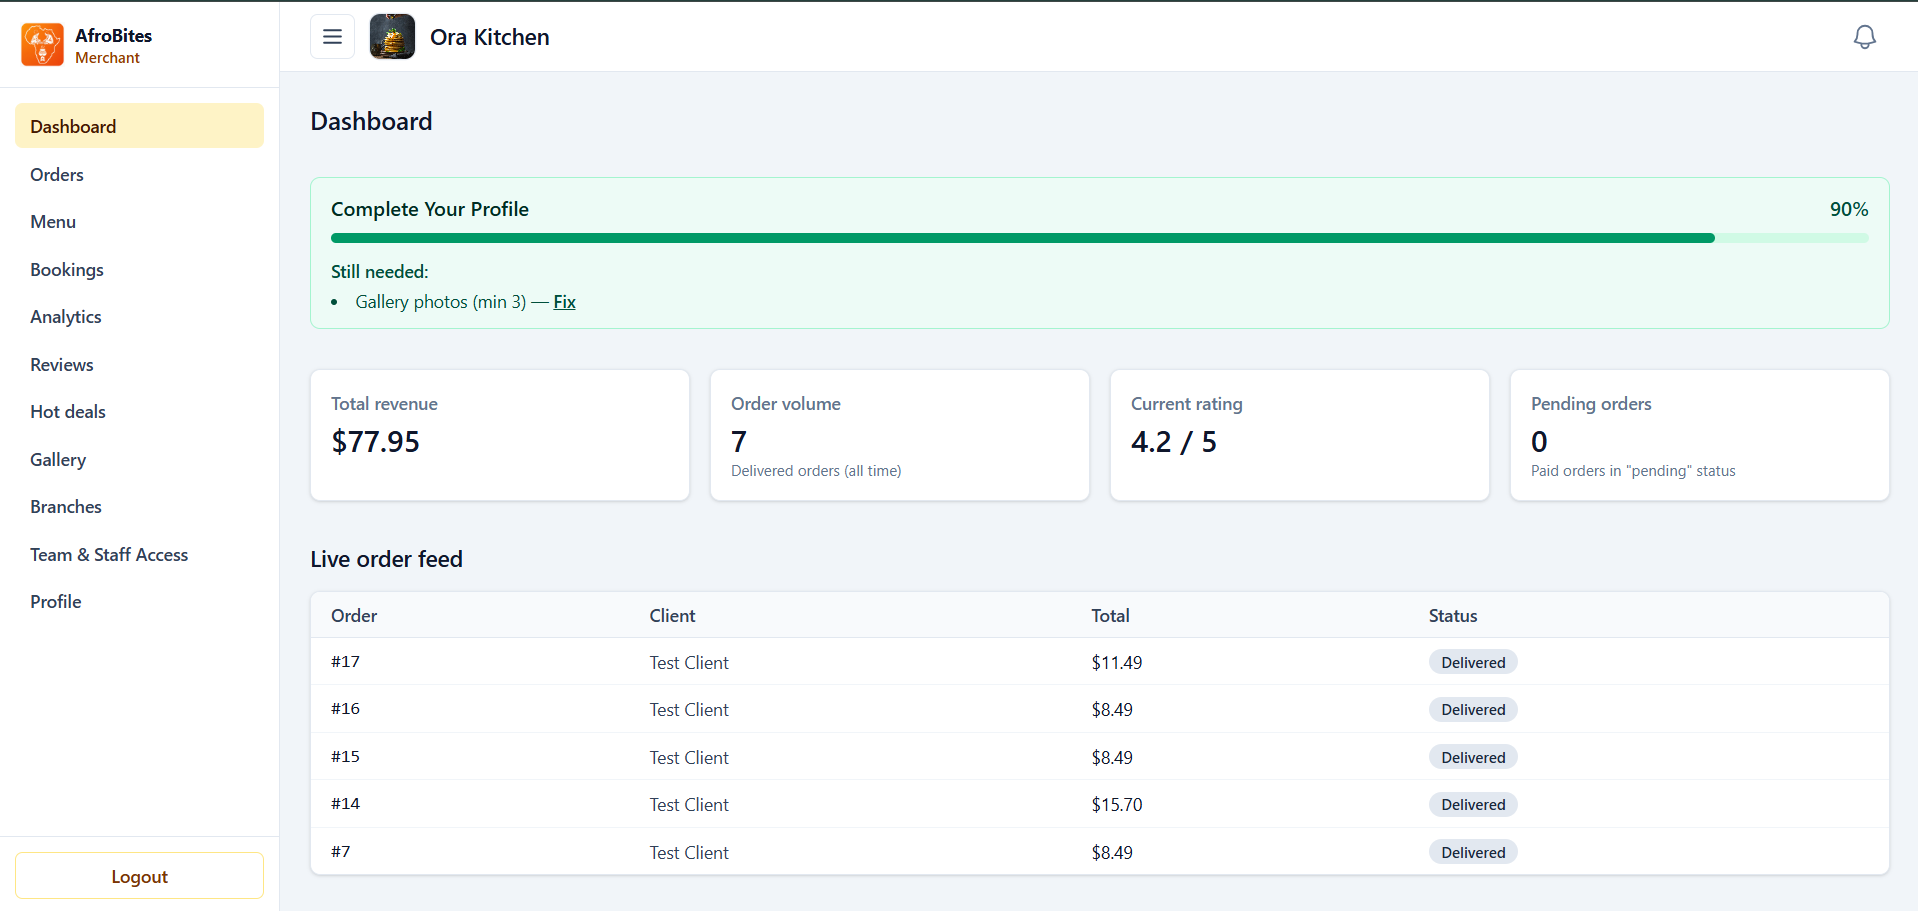The height and width of the screenshot is (911, 1918).
Task: Go to the Gallery page
Action: [139, 459]
